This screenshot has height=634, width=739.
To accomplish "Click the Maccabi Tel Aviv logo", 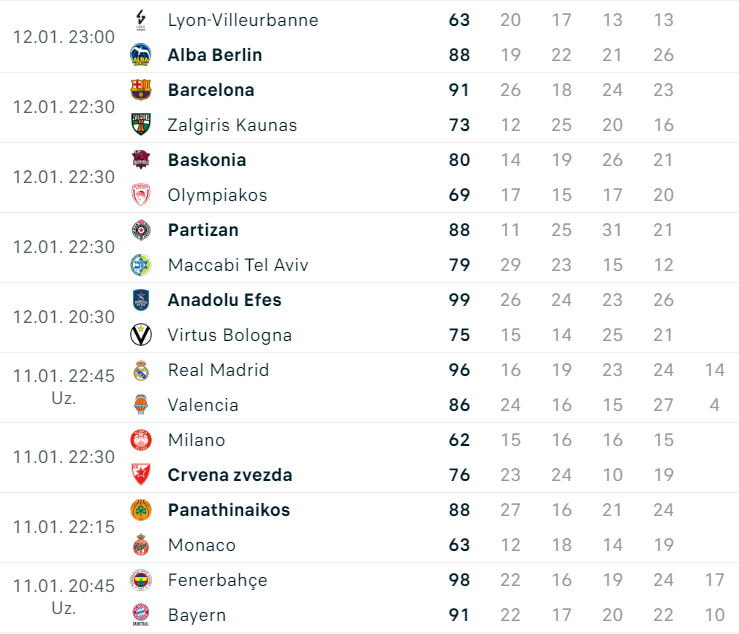I will (141, 265).
